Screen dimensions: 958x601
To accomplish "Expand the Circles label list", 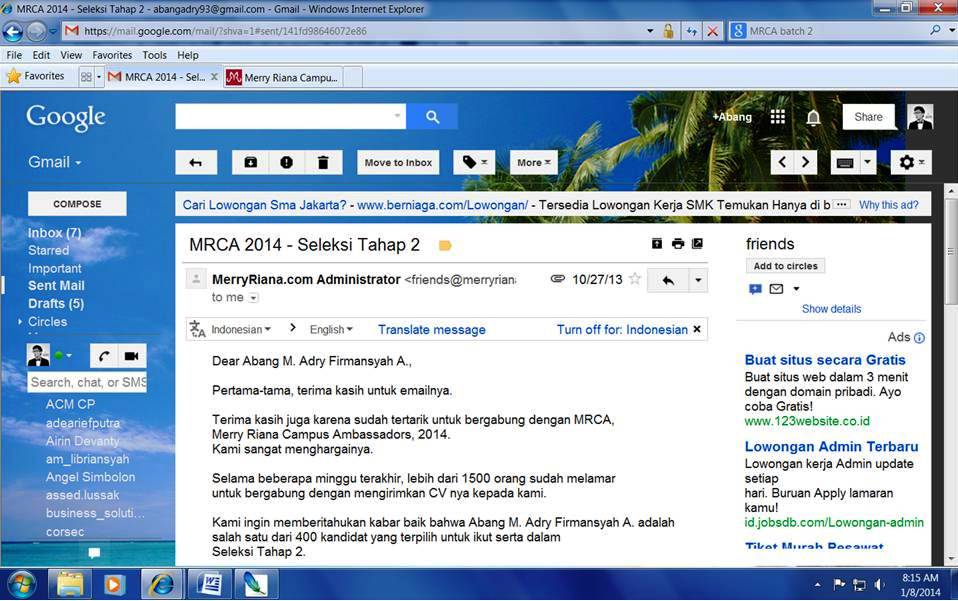I will pos(20,321).
